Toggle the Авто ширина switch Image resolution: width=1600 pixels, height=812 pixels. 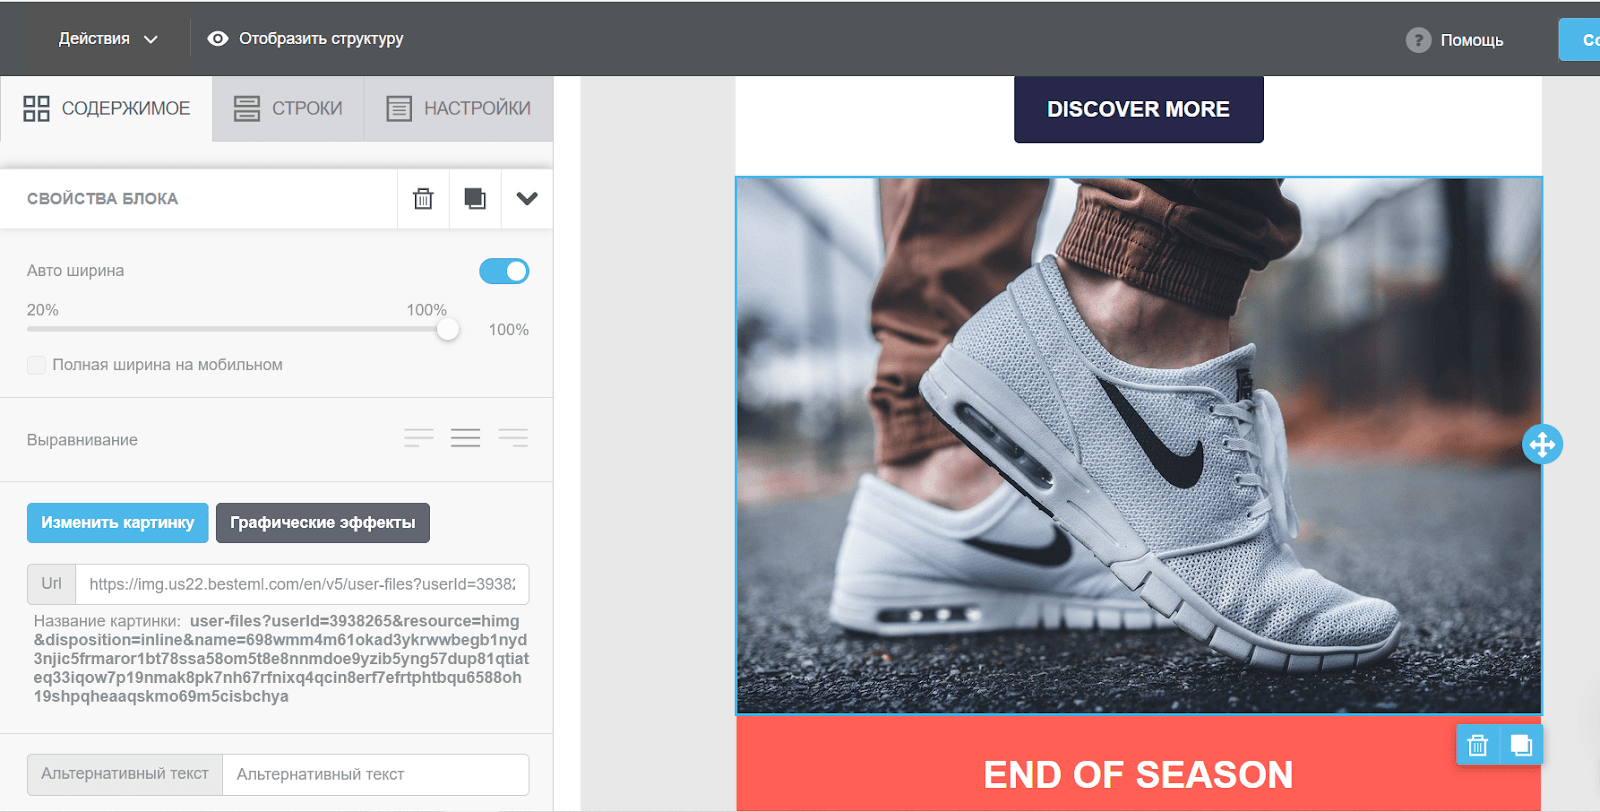(504, 271)
